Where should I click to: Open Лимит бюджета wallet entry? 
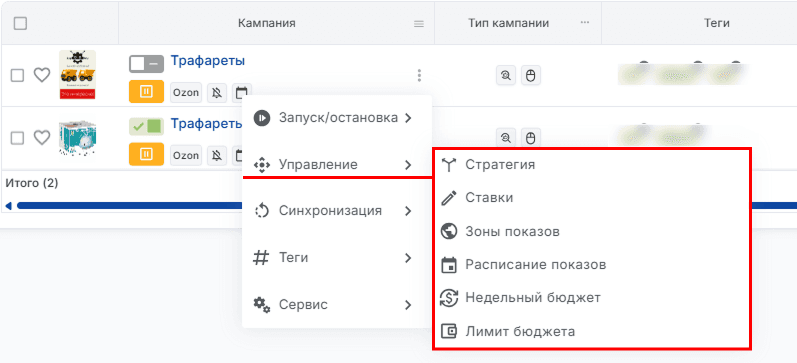[592, 331]
